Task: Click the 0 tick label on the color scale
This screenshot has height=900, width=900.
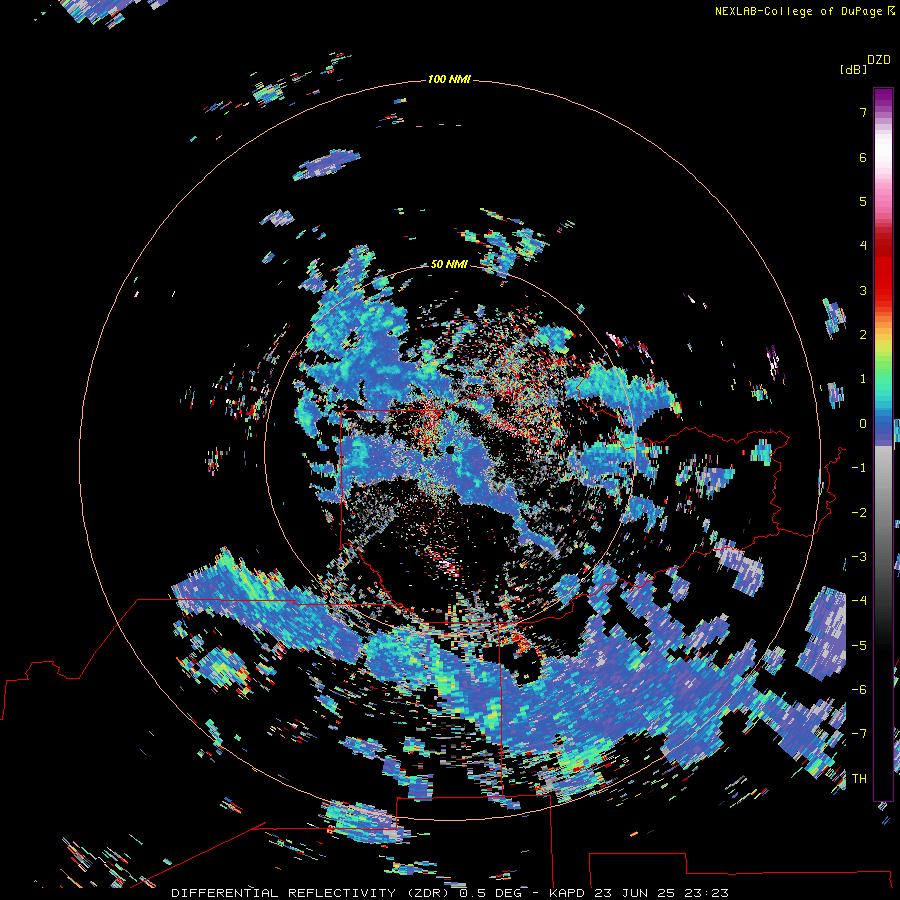Action: (x=863, y=424)
